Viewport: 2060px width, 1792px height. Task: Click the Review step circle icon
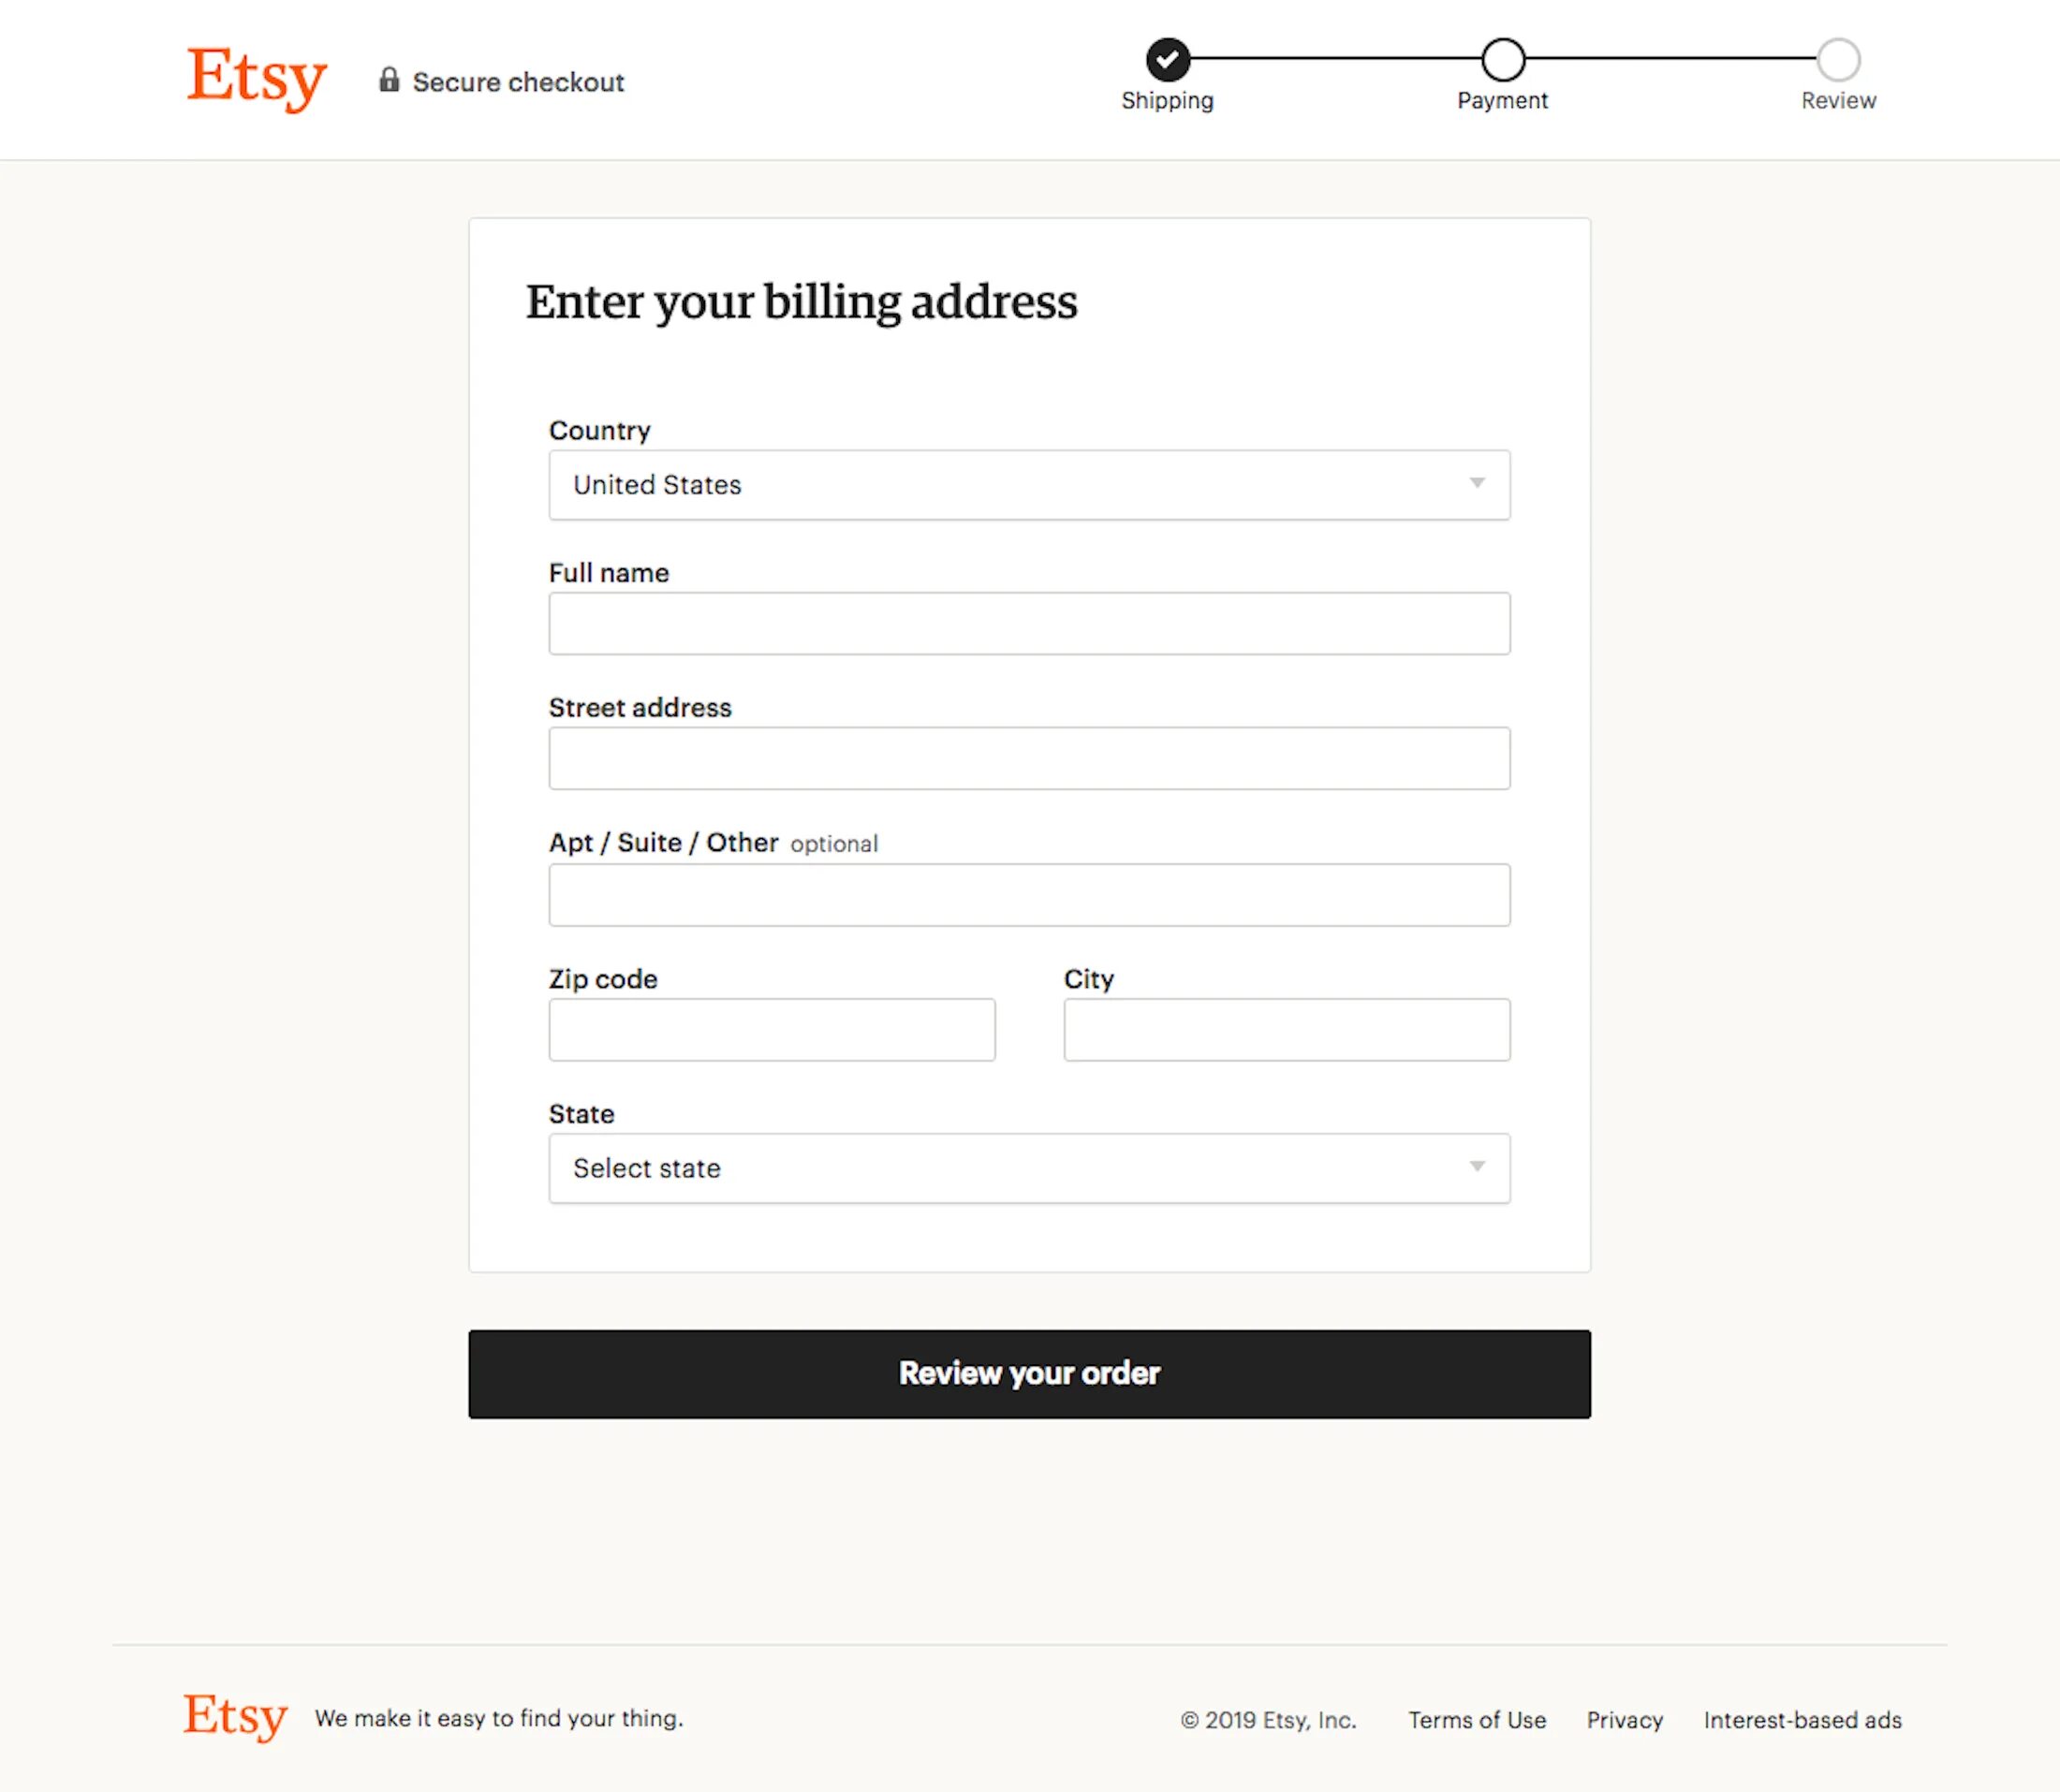pyautogui.click(x=1837, y=58)
